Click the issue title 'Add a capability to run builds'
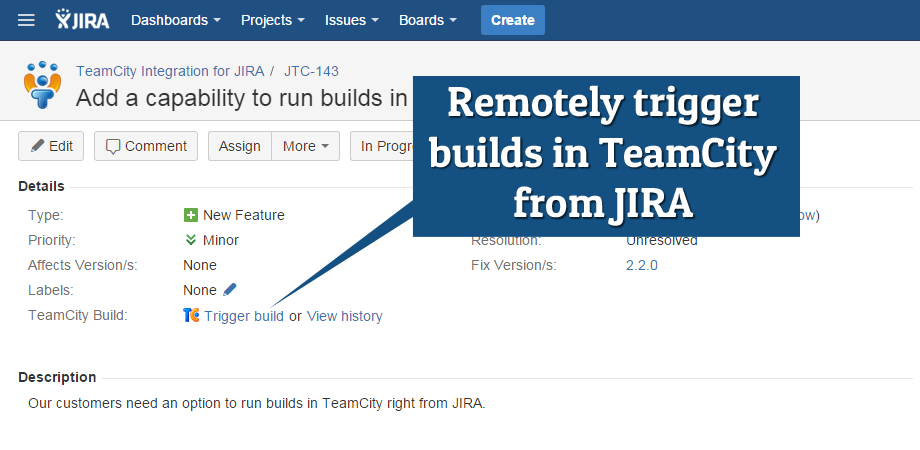 [x=241, y=98]
